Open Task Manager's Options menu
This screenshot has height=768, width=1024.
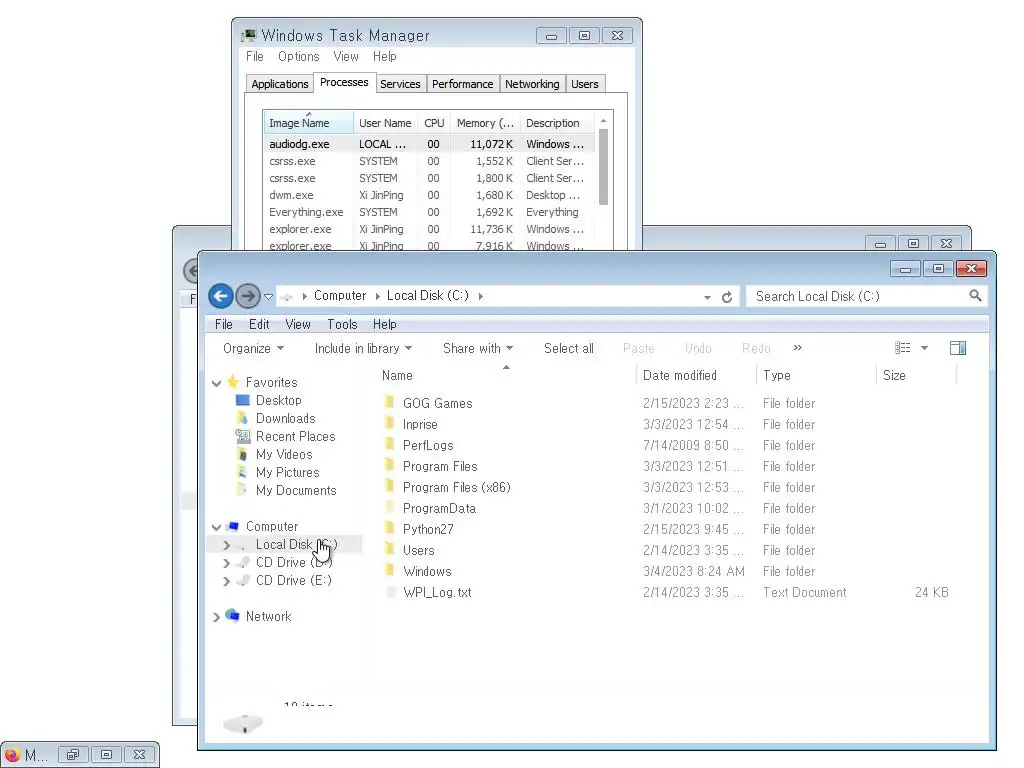(298, 57)
